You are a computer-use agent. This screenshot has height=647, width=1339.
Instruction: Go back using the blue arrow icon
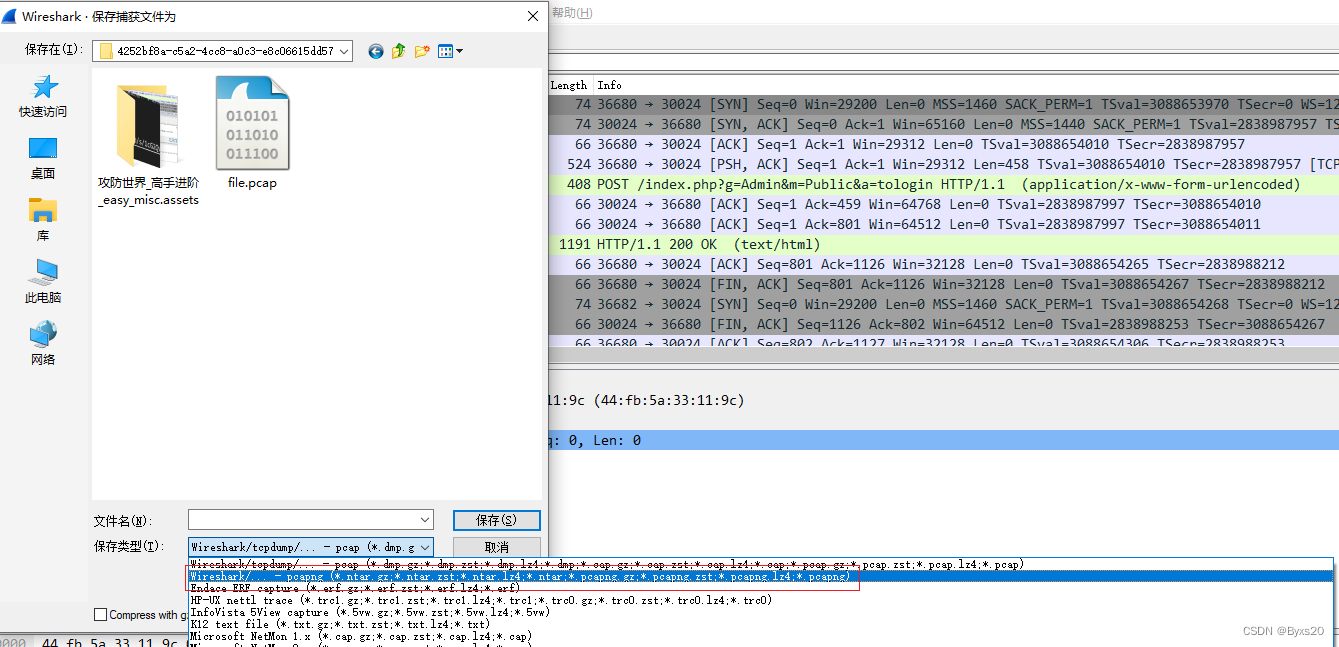pyautogui.click(x=376, y=51)
